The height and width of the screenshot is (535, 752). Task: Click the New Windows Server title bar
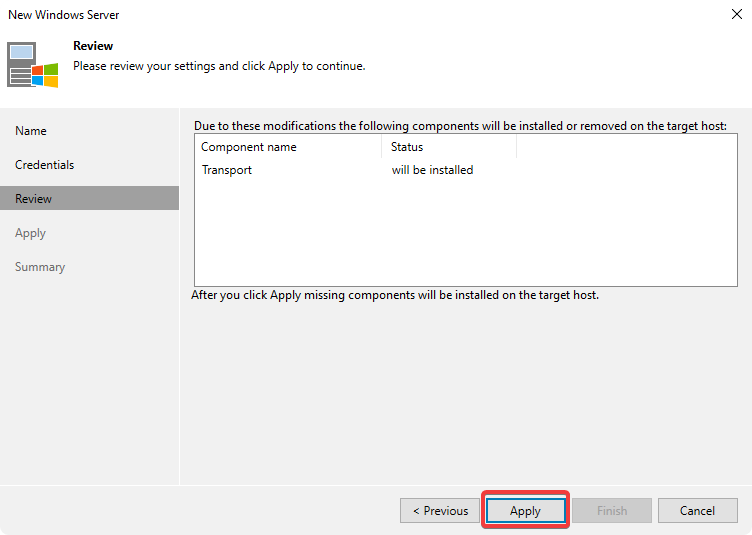coord(300,15)
